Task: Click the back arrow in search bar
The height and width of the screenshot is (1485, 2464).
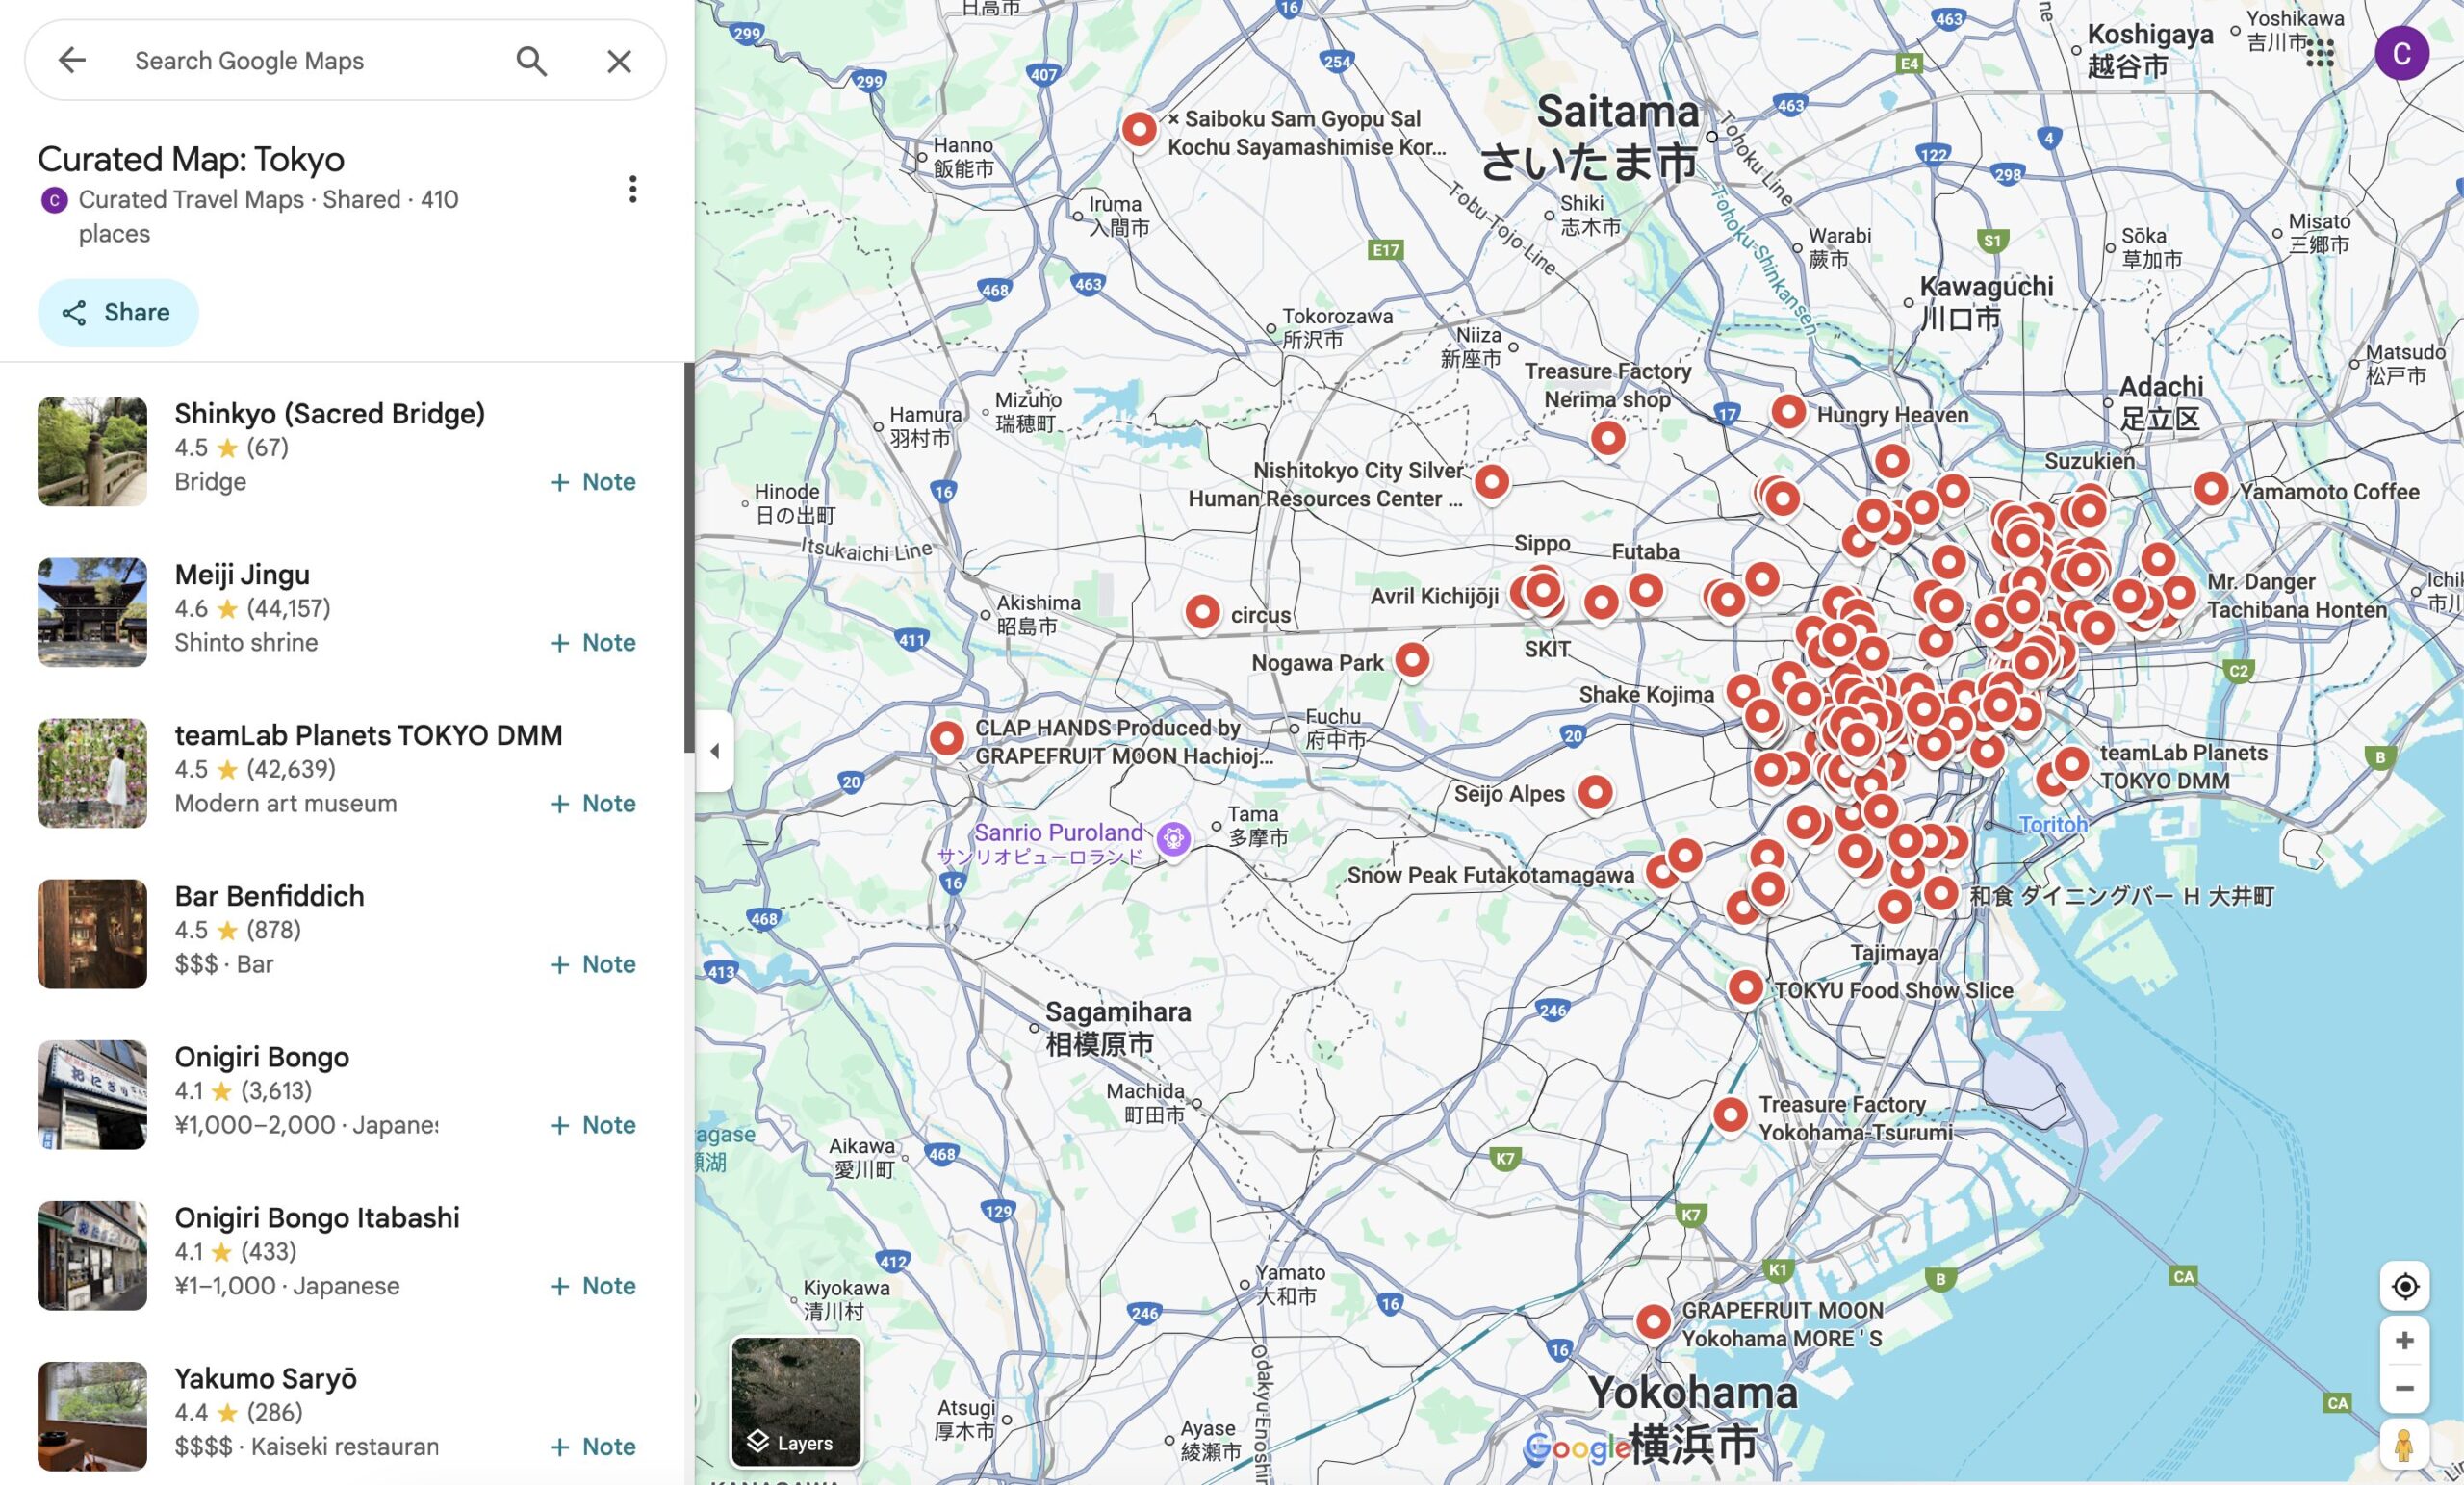Action: [x=72, y=61]
